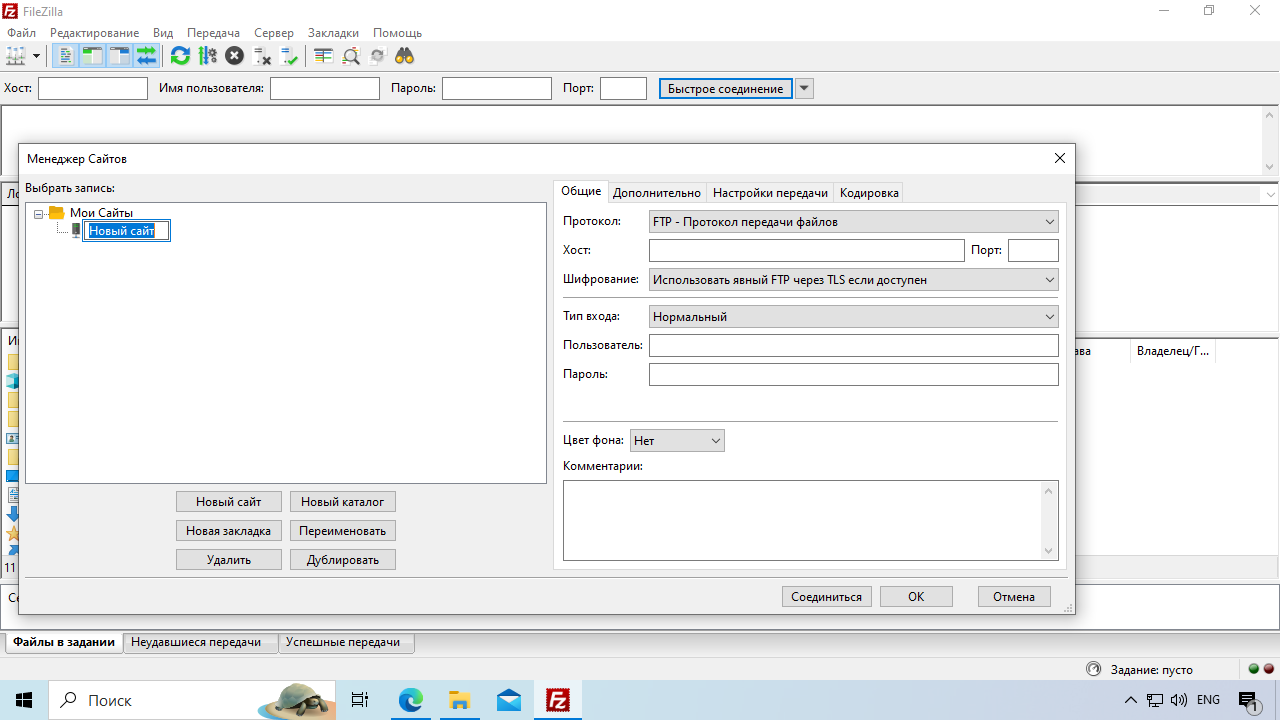The image size is (1280, 720).
Task: Open Task View on the taskbar
Action: [x=360, y=700]
